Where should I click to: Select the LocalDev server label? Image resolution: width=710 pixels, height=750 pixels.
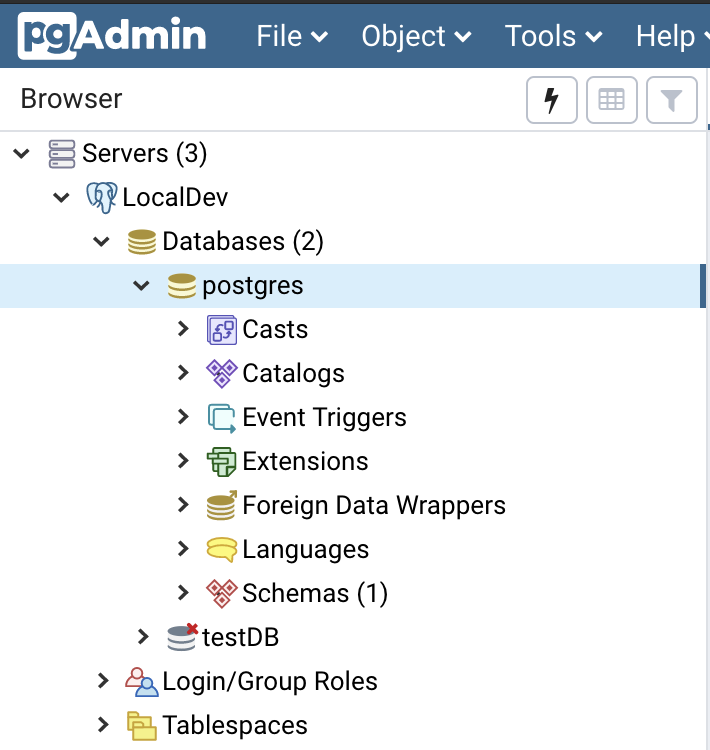click(175, 198)
